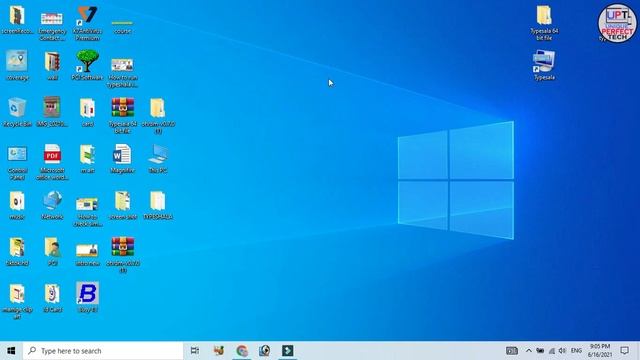Open the TYPESHALA folder in left icon group
Viewport: 640px width, 360px height.
tap(158, 205)
